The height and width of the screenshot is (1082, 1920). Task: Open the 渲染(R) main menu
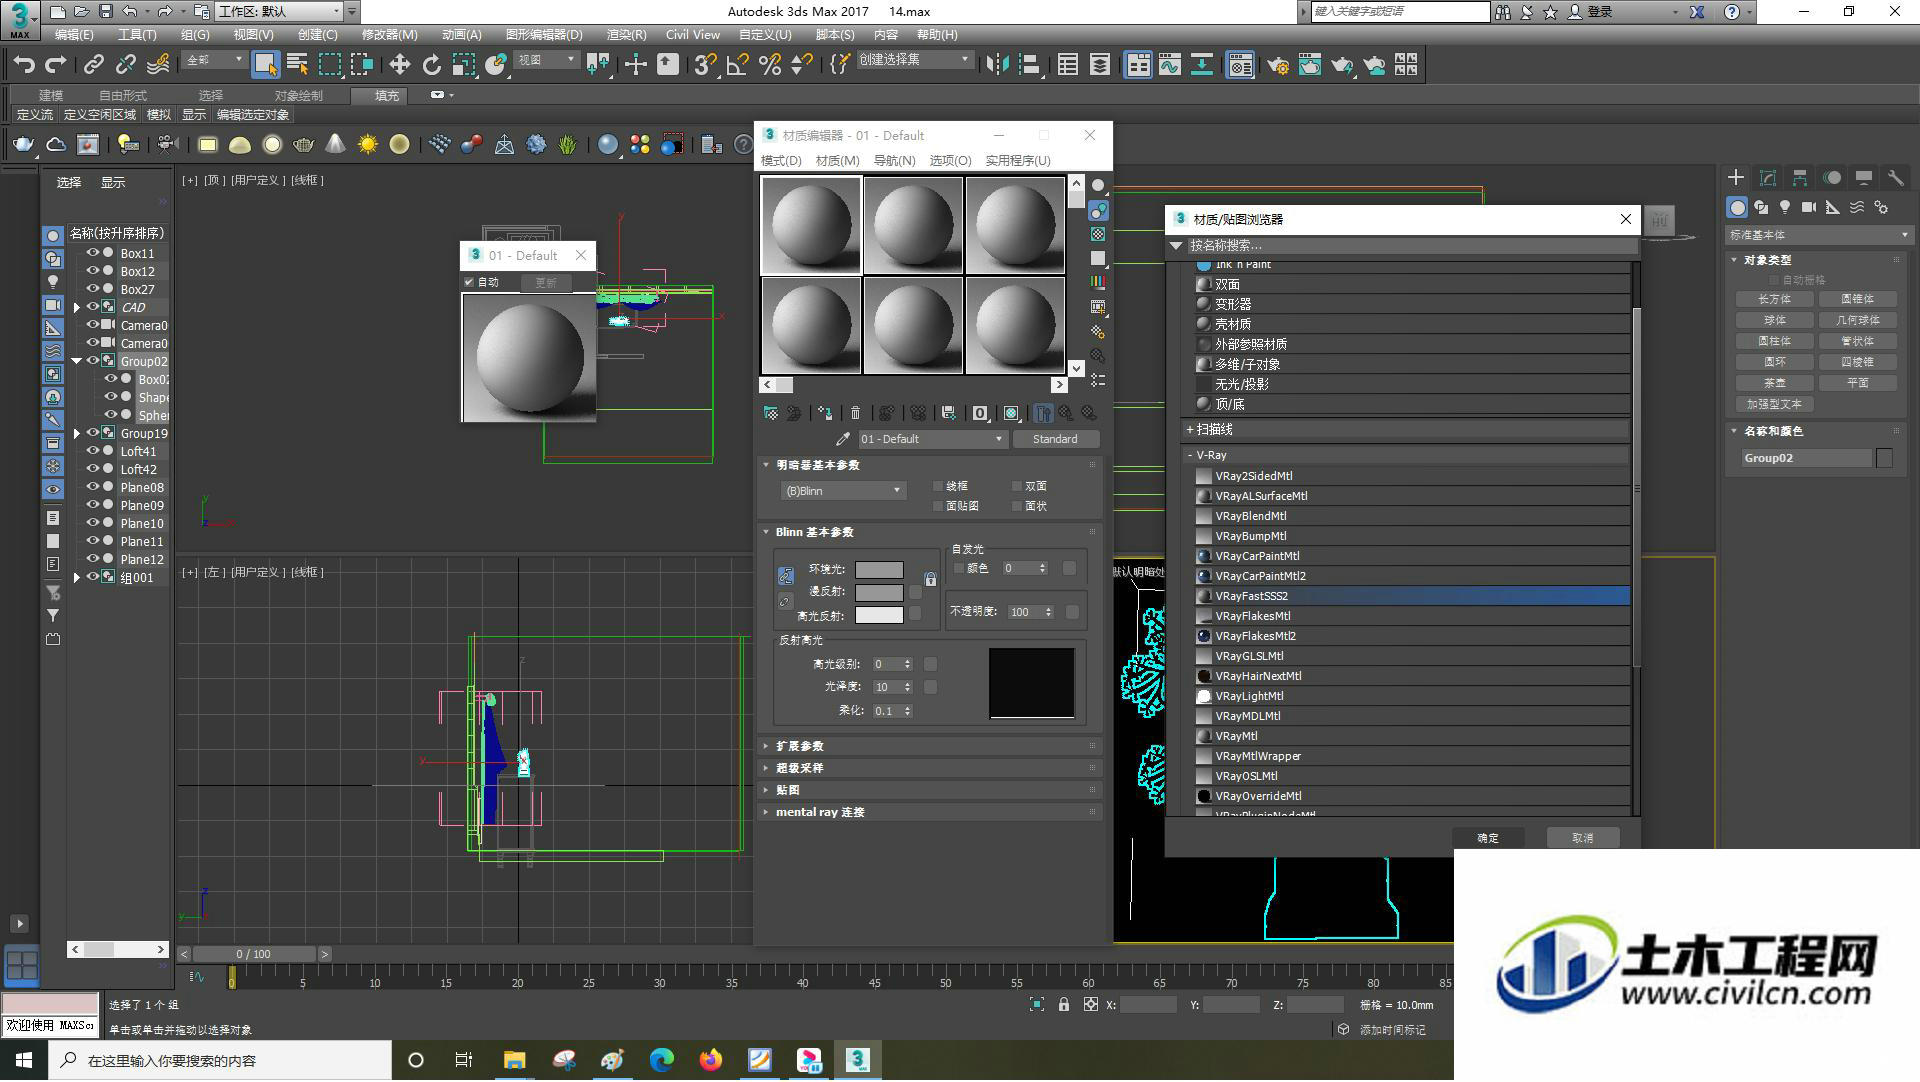click(626, 34)
